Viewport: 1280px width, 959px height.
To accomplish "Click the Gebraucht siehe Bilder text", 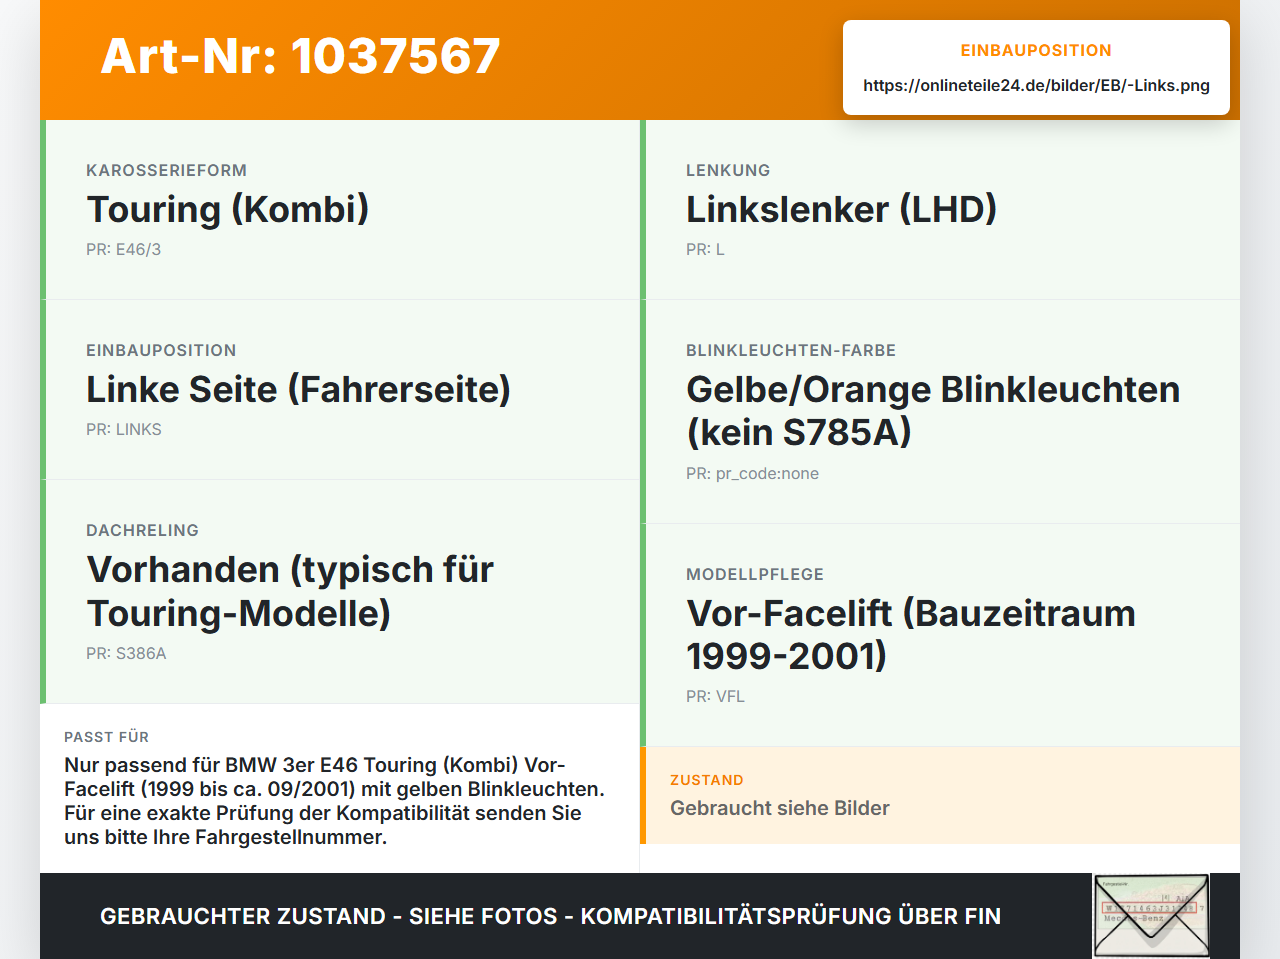I will [780, 808].
